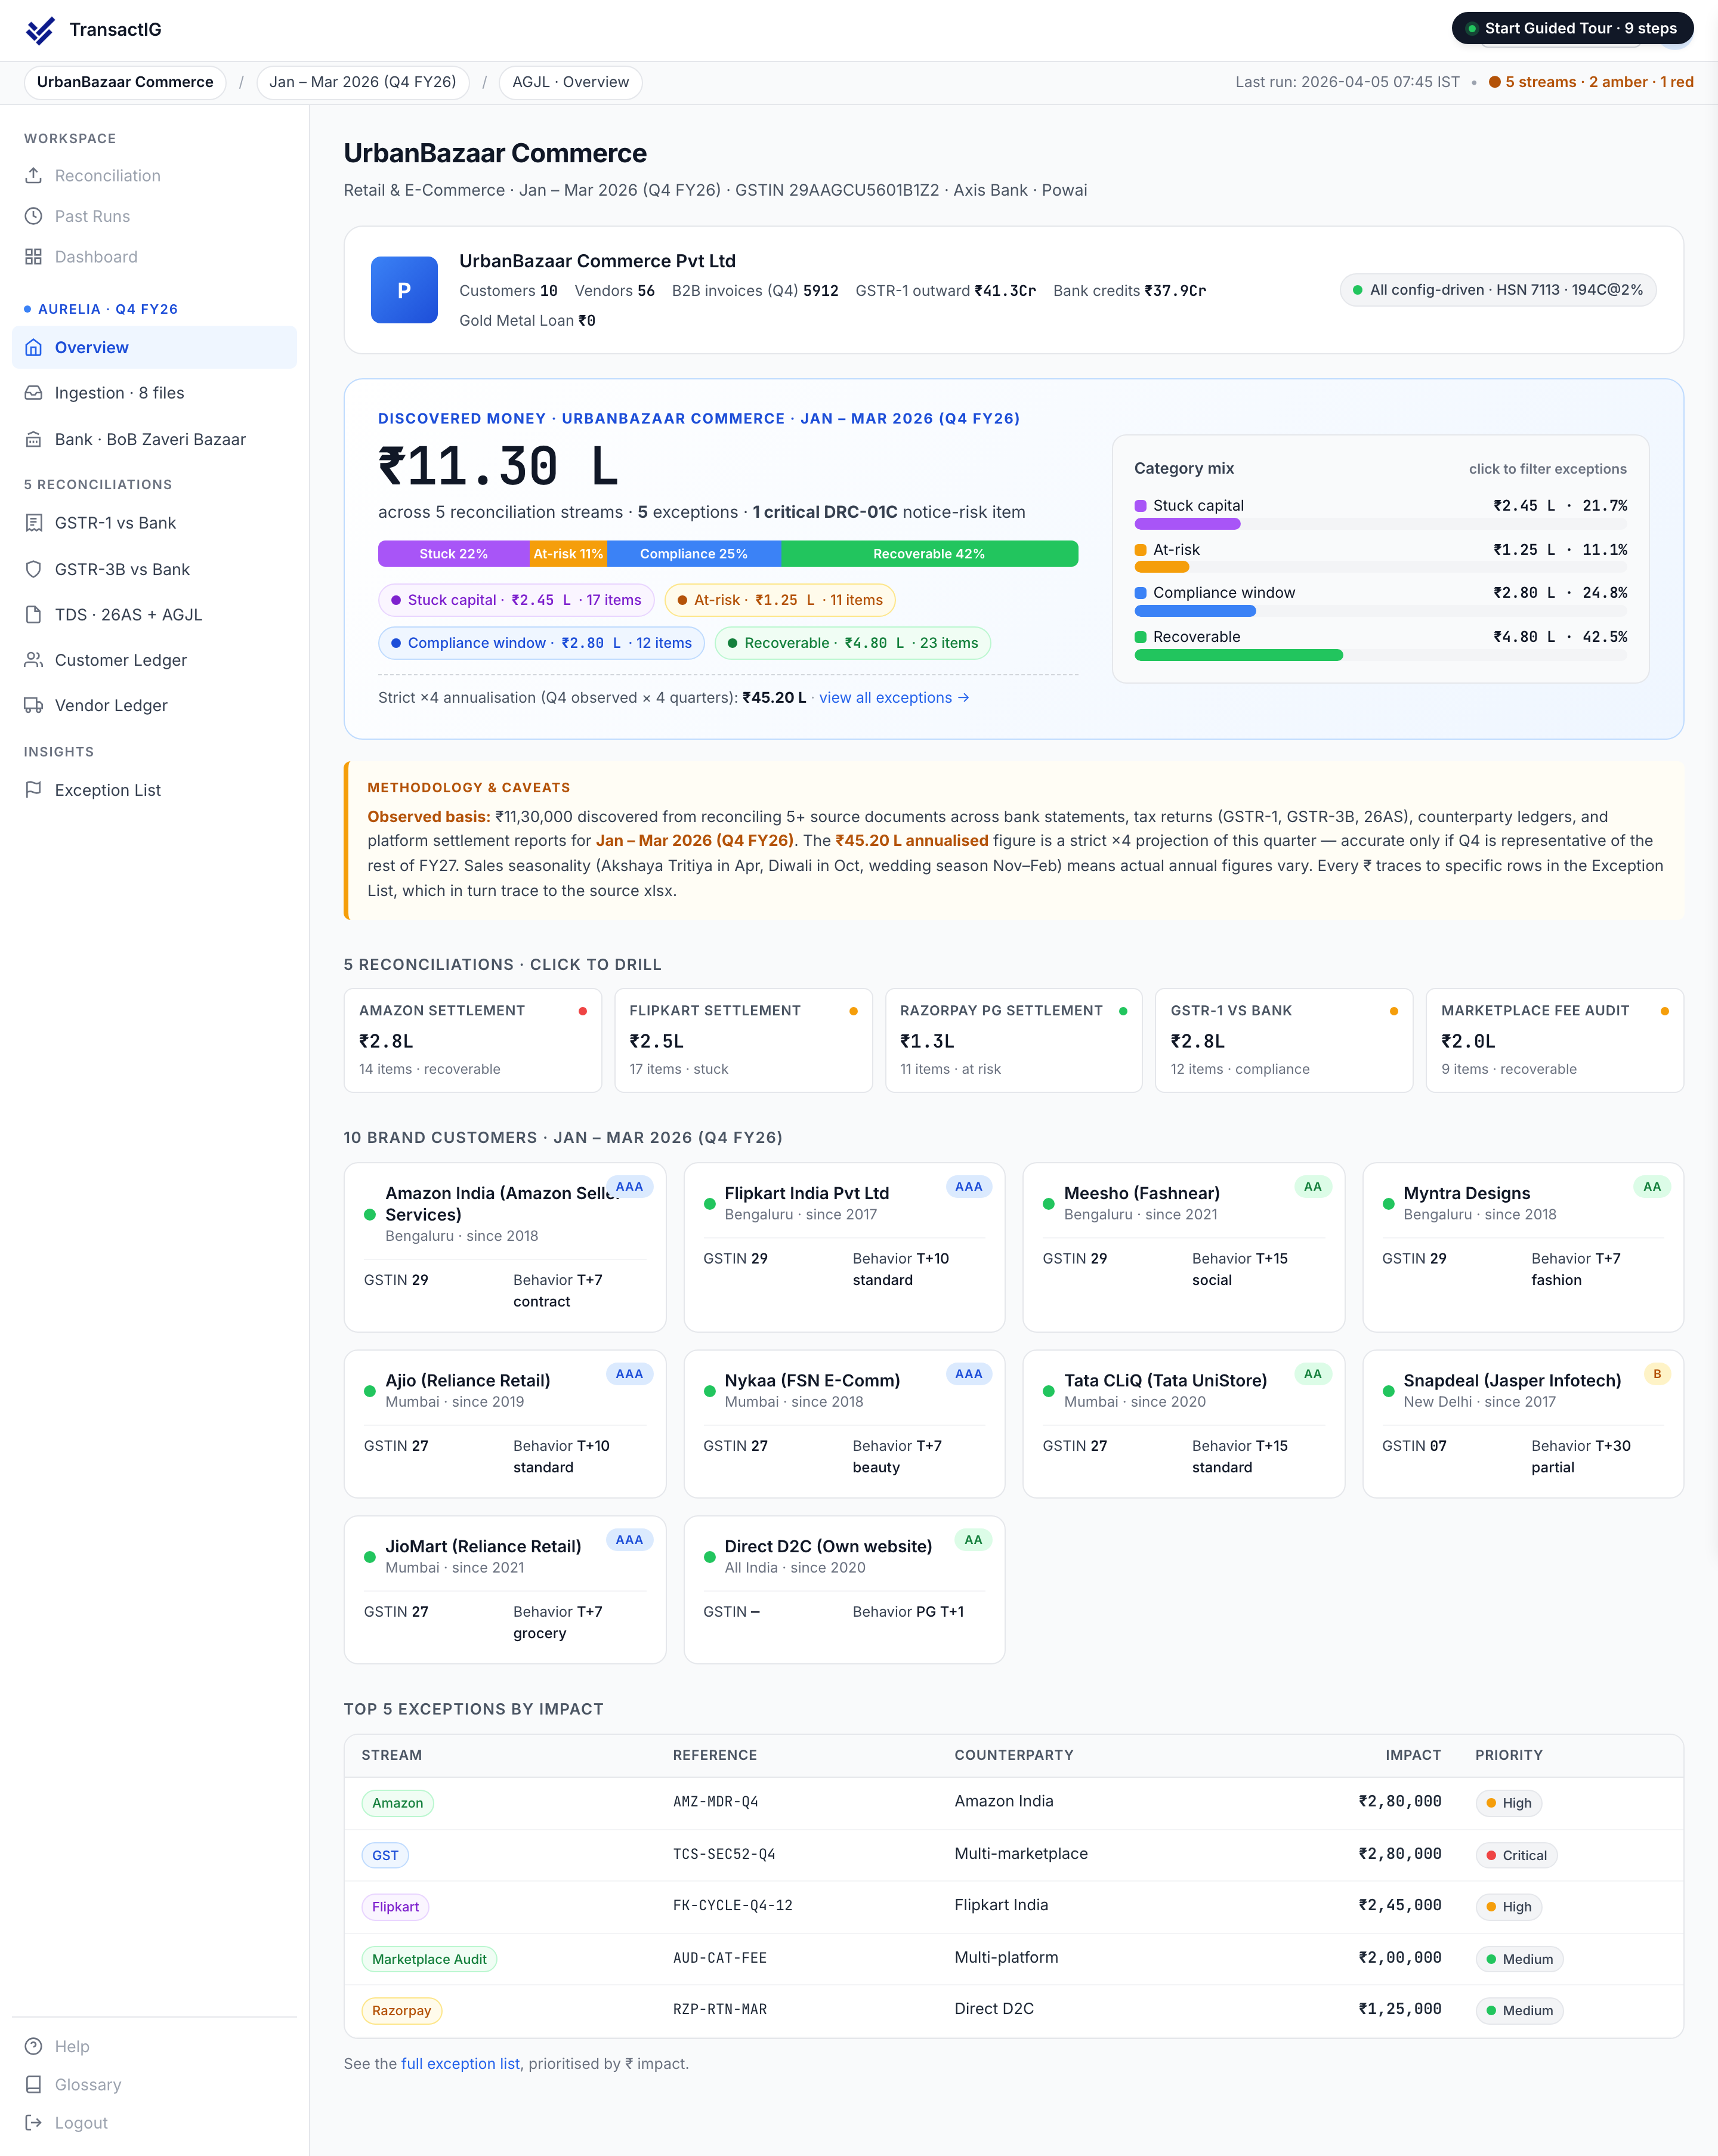1718x2156 pixels.
Task: Open the Reconciliation workspace item
Action: [155, 176]
